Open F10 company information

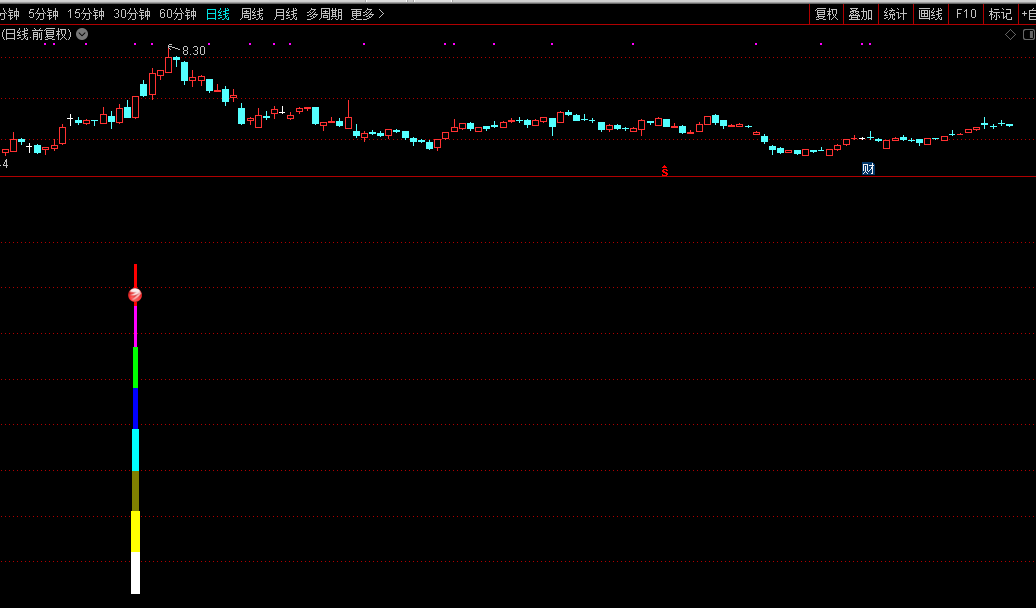(966, 14)
